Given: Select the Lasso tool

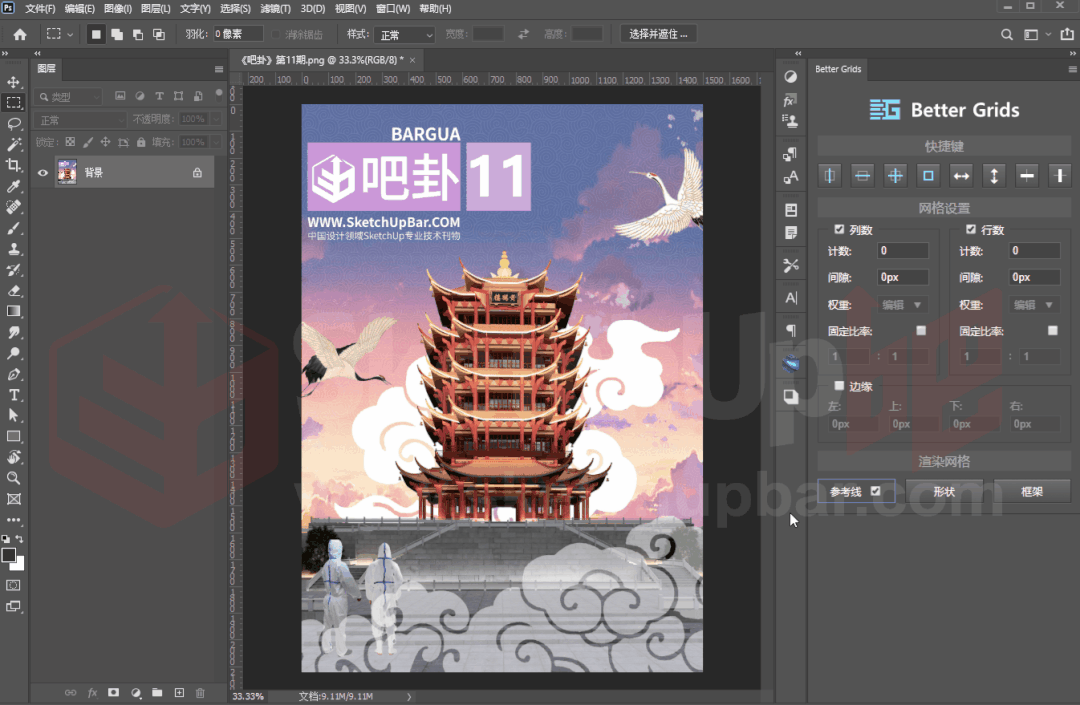Looking at the screenshot, I should (14, 124).
